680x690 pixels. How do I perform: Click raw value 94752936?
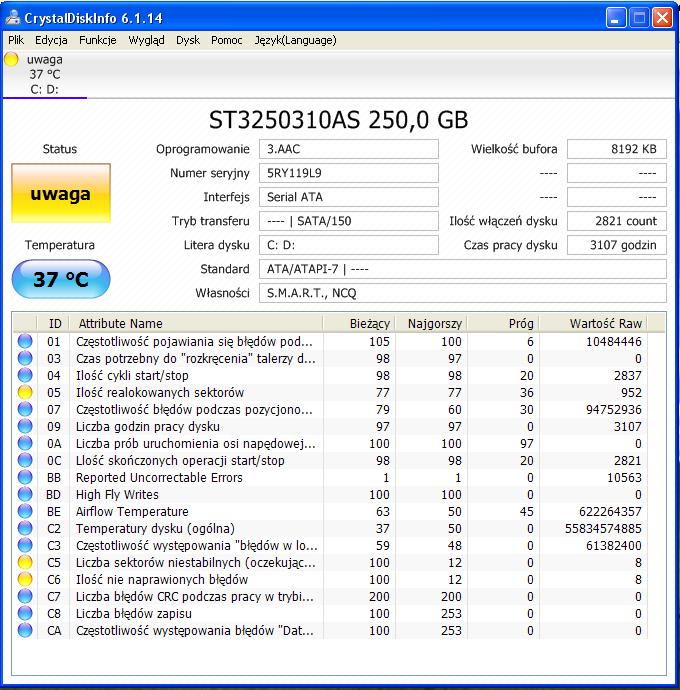coord(614,409)
